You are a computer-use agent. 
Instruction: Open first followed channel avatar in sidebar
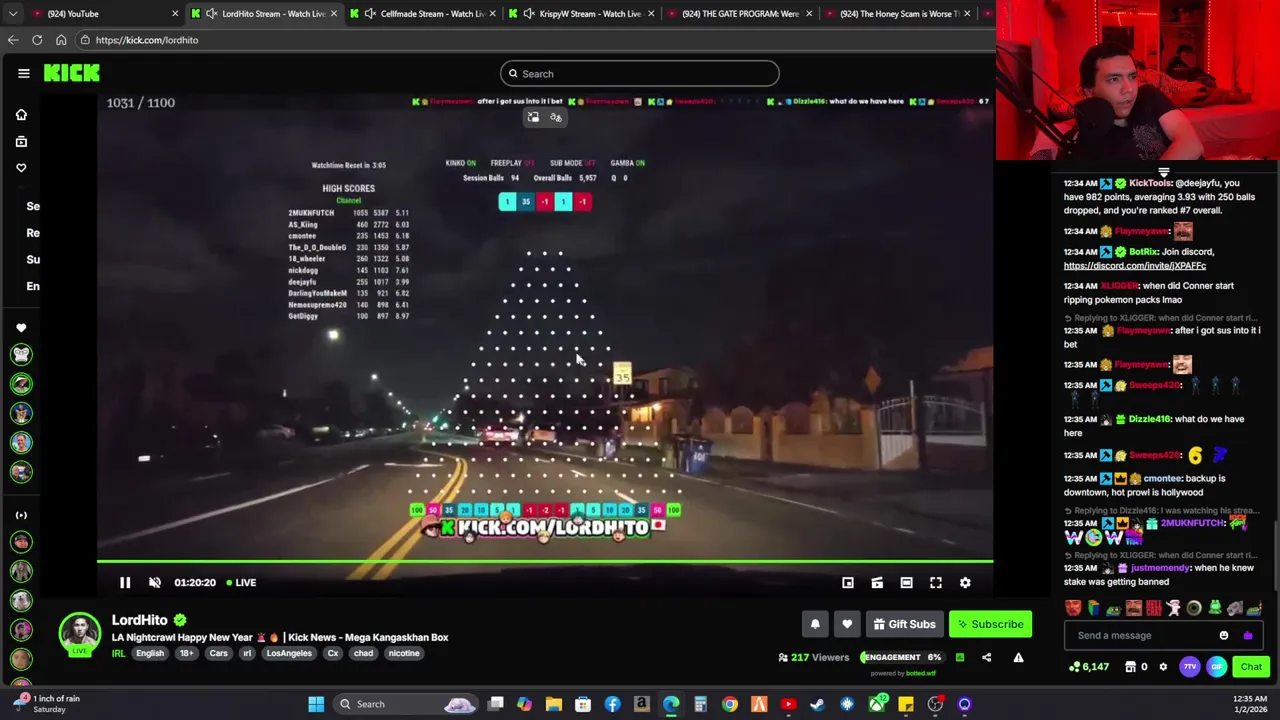21,355
